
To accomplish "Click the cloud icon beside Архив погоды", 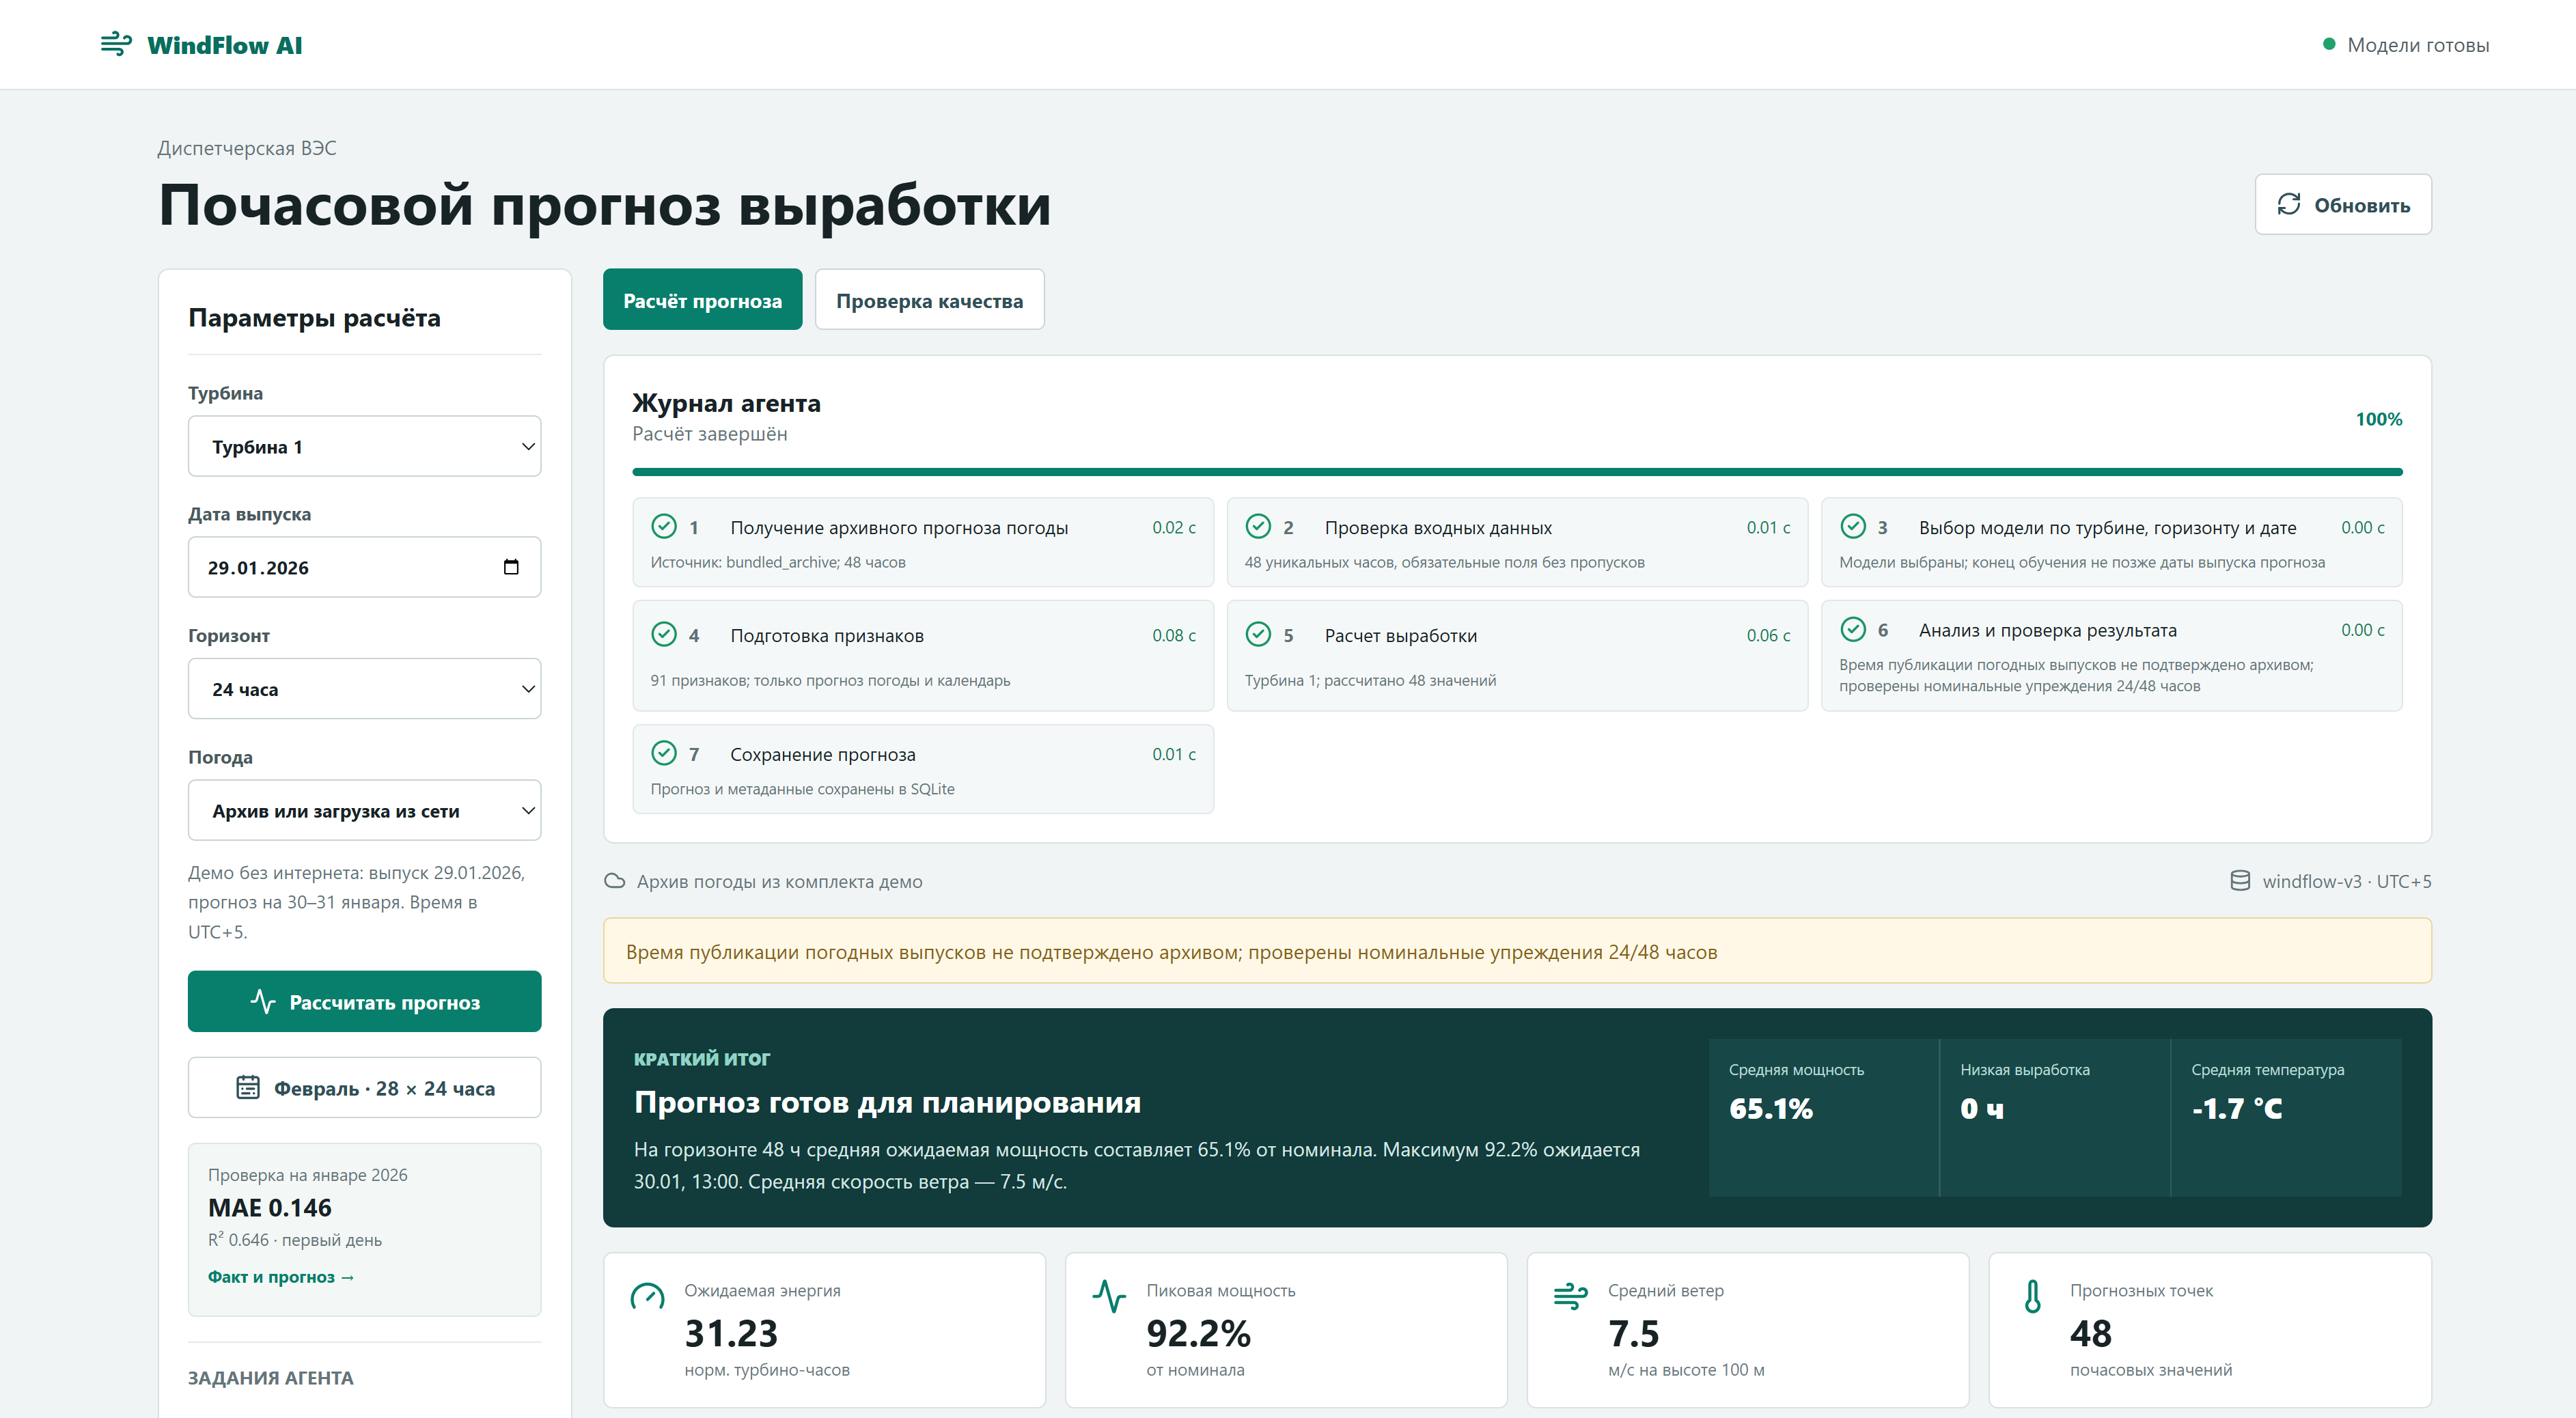I will pyautogui.click(x=615, y=881).
